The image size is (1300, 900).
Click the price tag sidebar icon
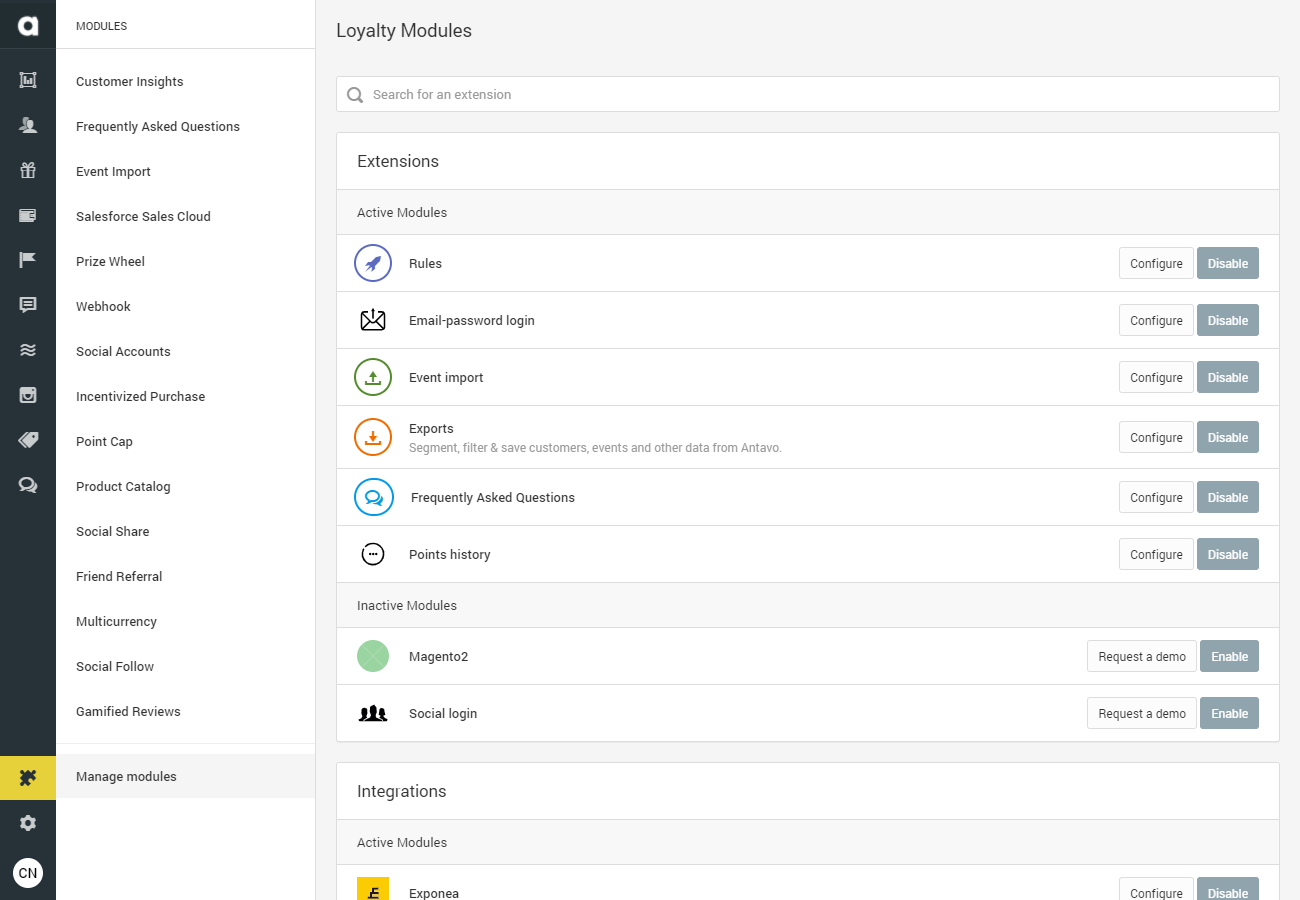(28, 440)
